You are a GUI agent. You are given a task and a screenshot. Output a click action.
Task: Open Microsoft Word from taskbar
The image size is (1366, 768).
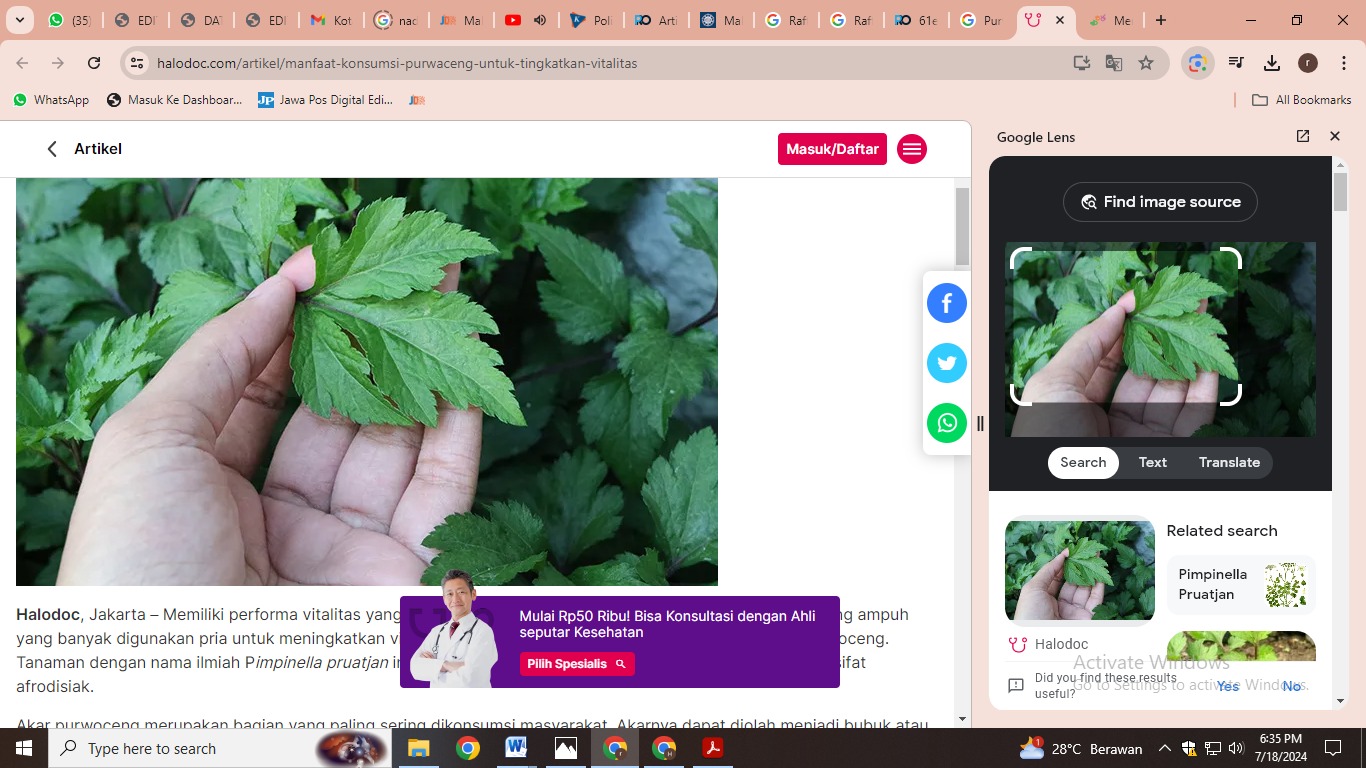coord(516,748)
